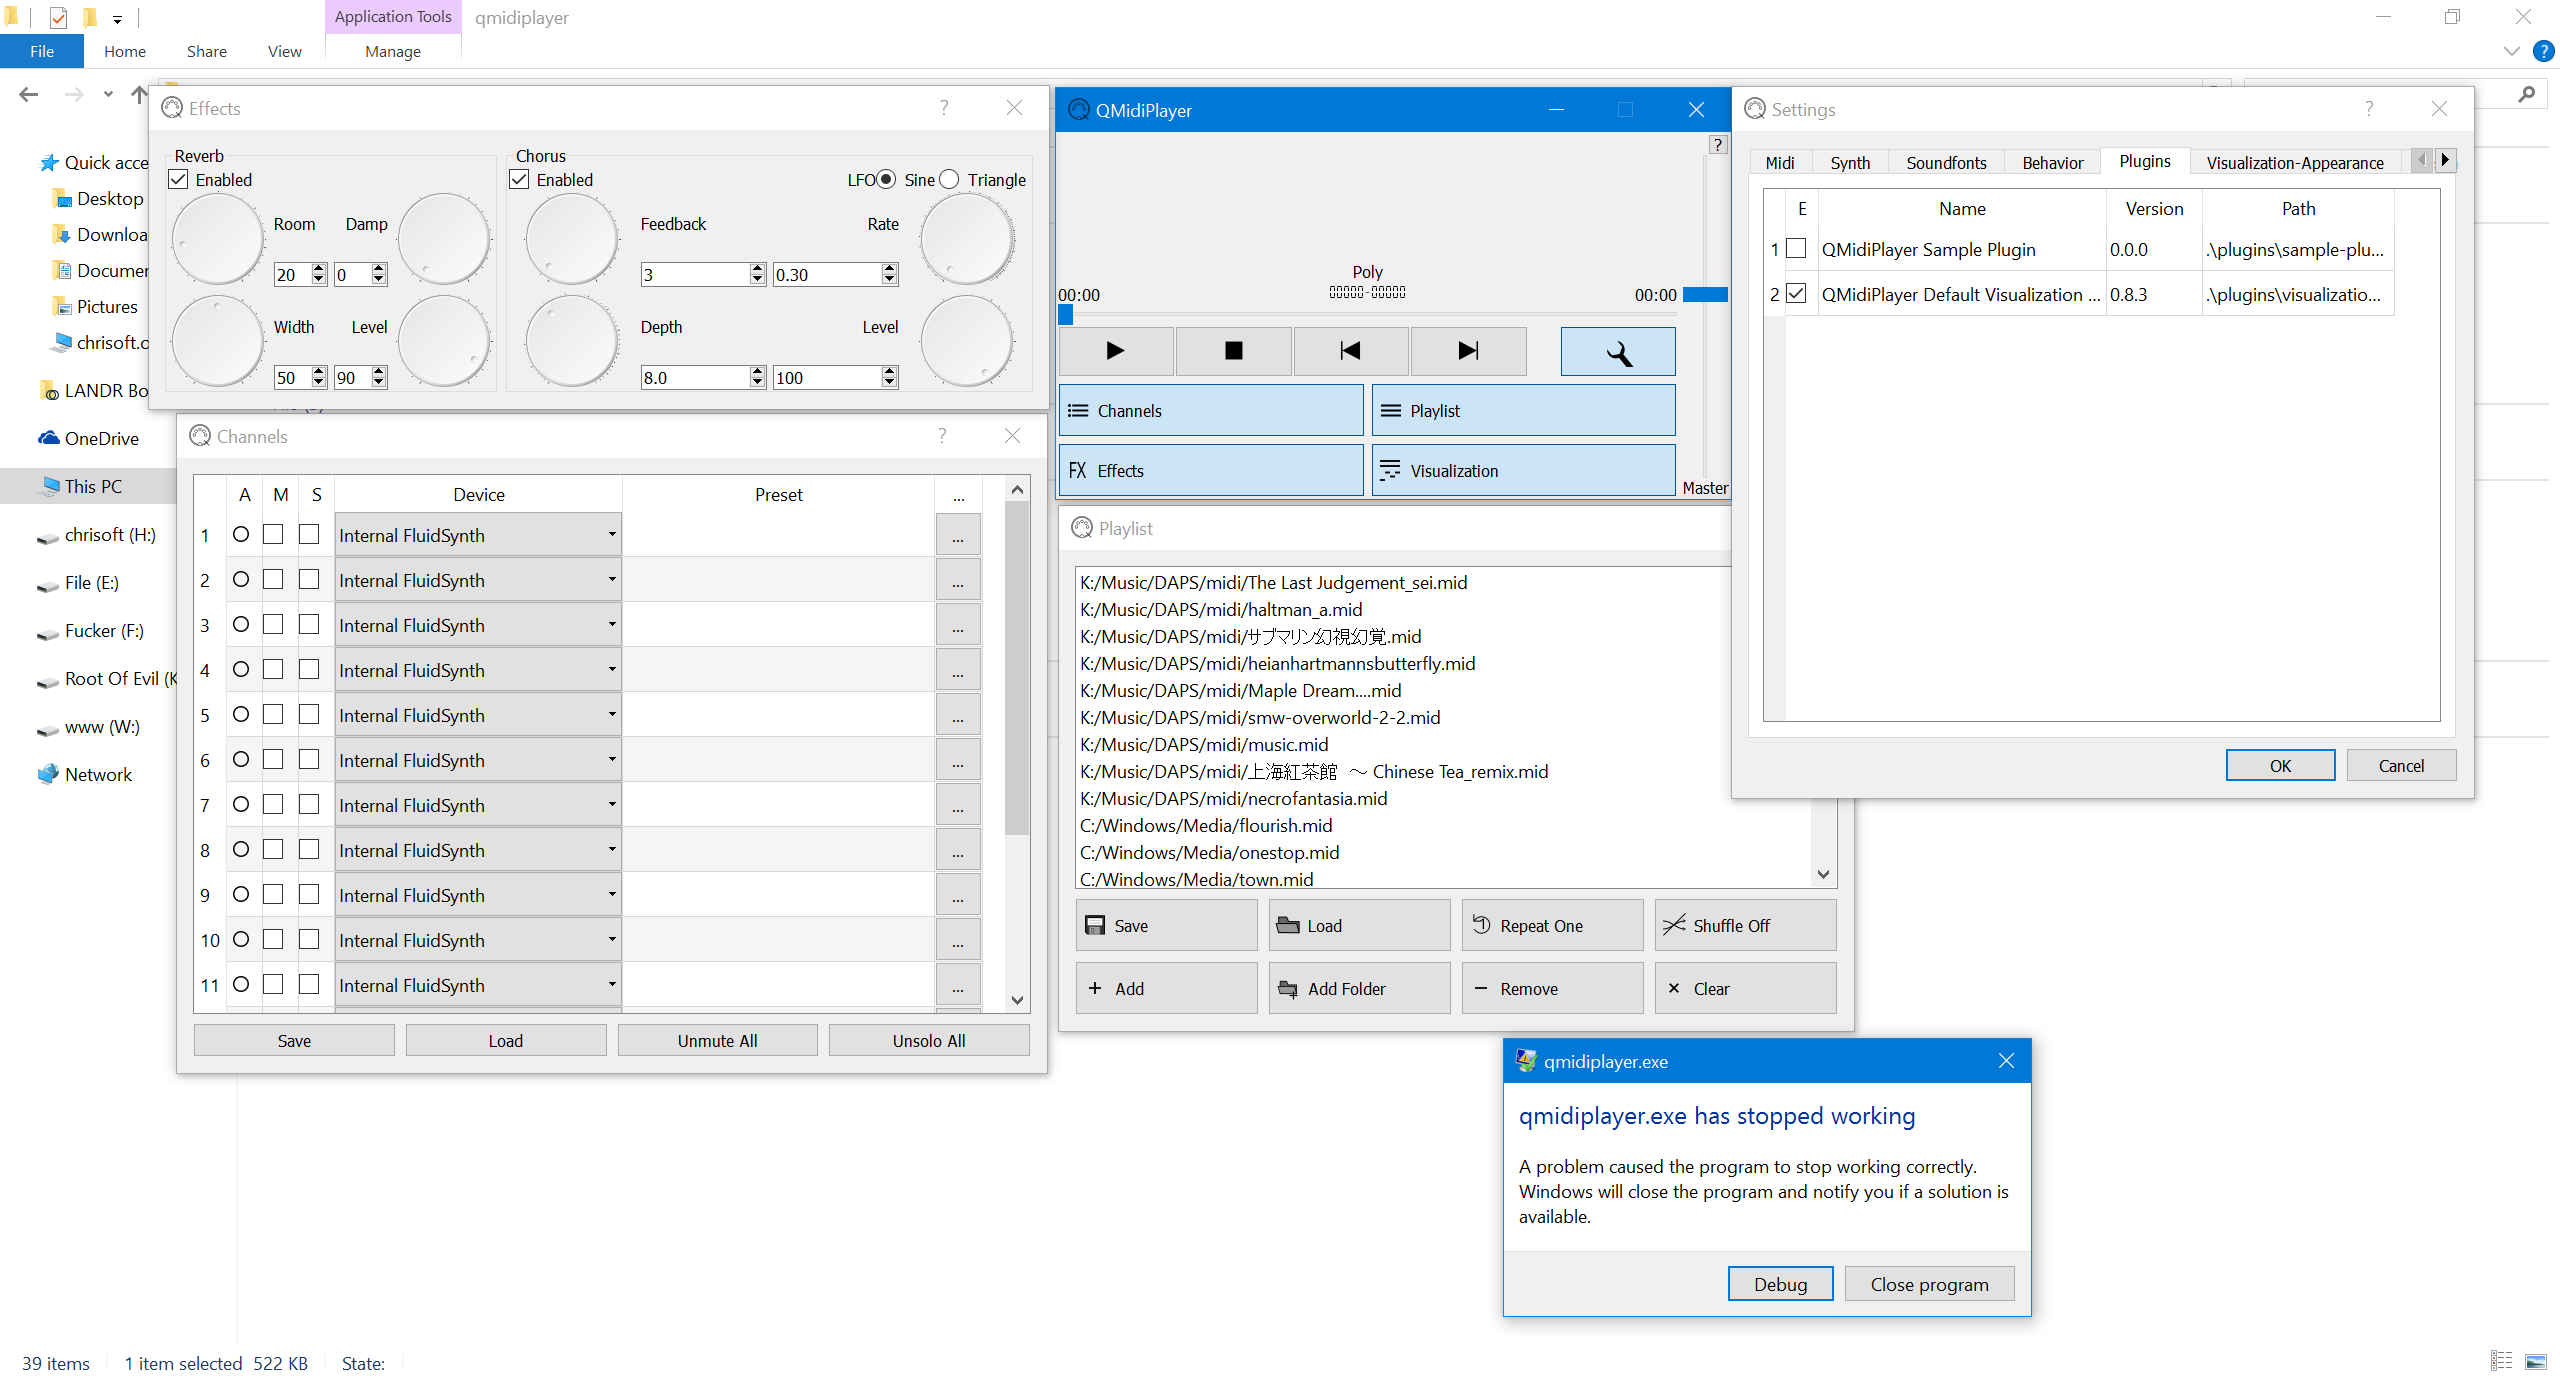
Task: Open channel 5 Device dropdown
Action: pos(478,715)
